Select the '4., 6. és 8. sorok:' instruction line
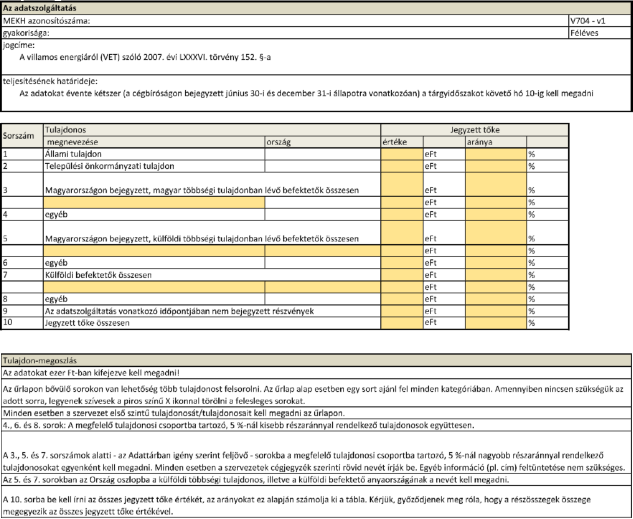This screenshot has width=633, height=519. (239, 425)
